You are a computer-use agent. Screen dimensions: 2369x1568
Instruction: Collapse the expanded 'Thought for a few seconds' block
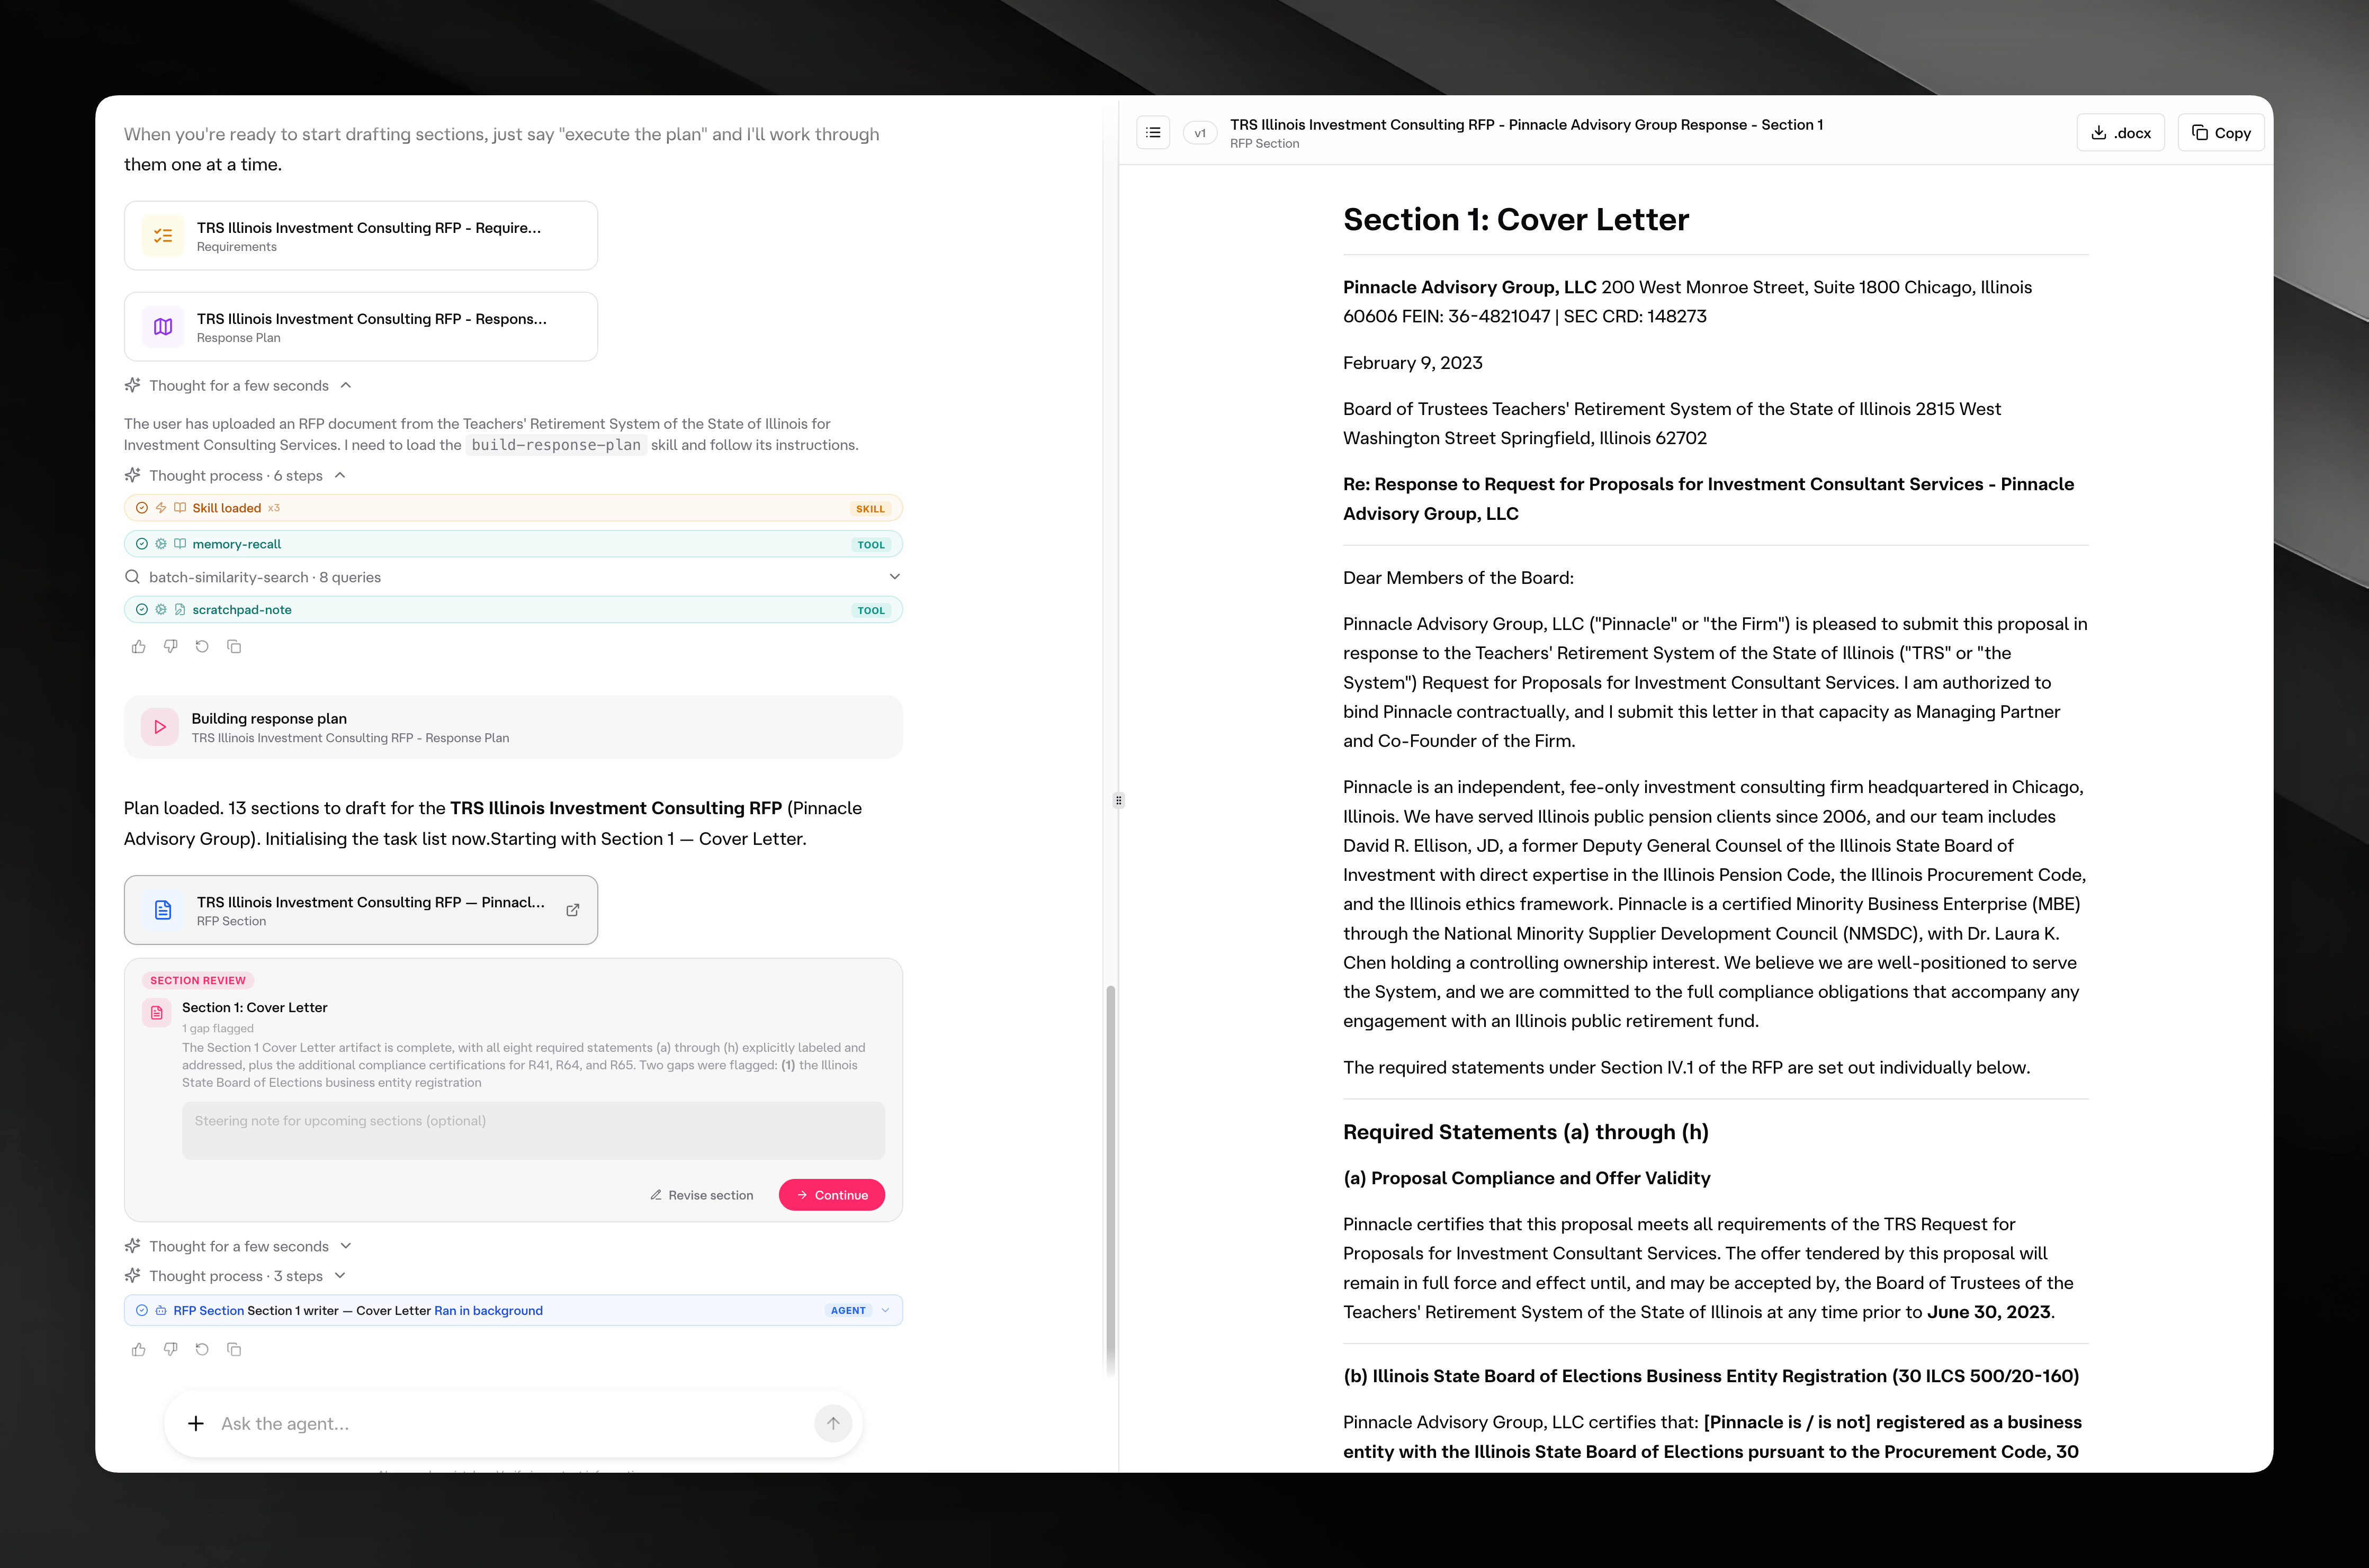[x=346, y=386]
